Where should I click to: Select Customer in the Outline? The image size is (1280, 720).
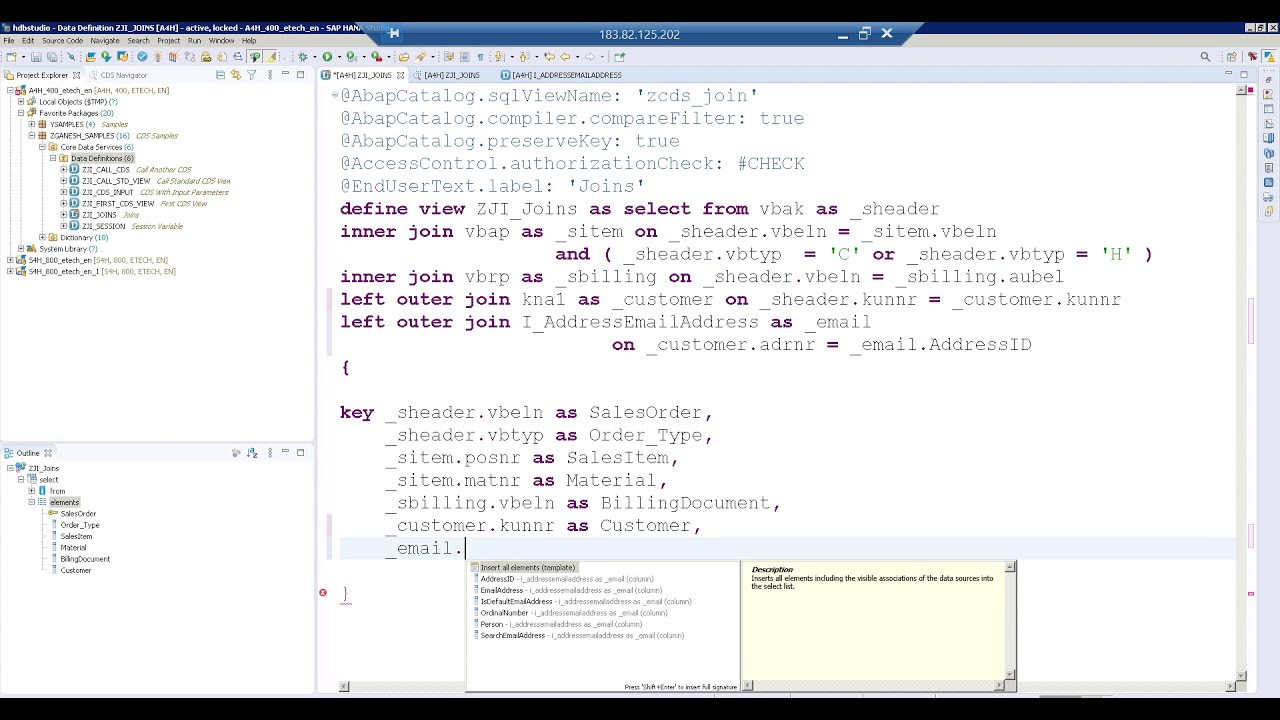click(76, 570)
